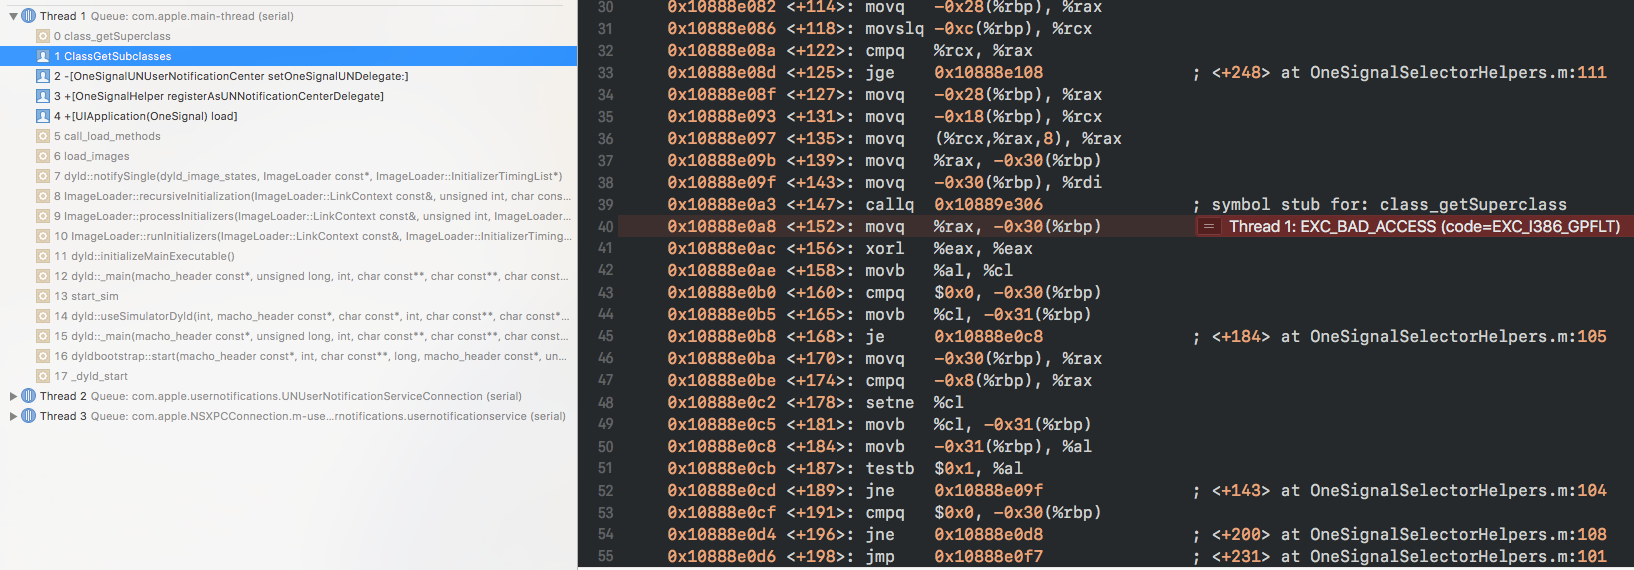
Task: Click system frame icon beside 6 load_images
Action: [x=43, y=156]
